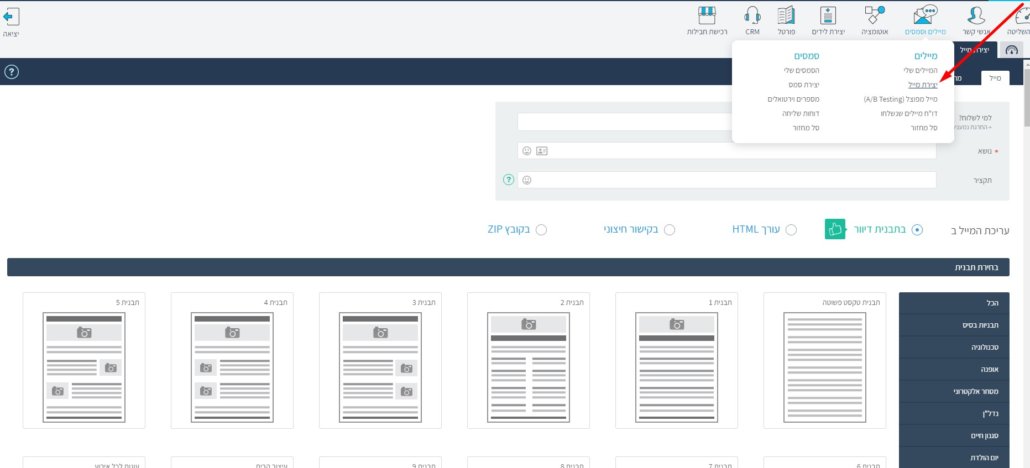This screenshot has width=1030, height=468.
Task: Select the נדל"ן template category
Action: [x=954, y=413]
